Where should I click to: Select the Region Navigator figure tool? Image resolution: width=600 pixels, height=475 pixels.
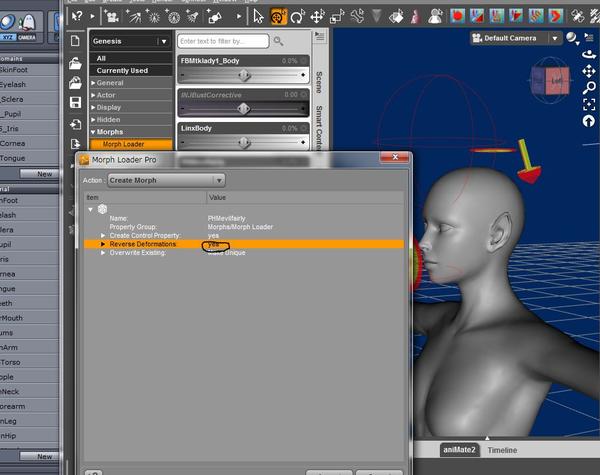(x=435, y=16)
